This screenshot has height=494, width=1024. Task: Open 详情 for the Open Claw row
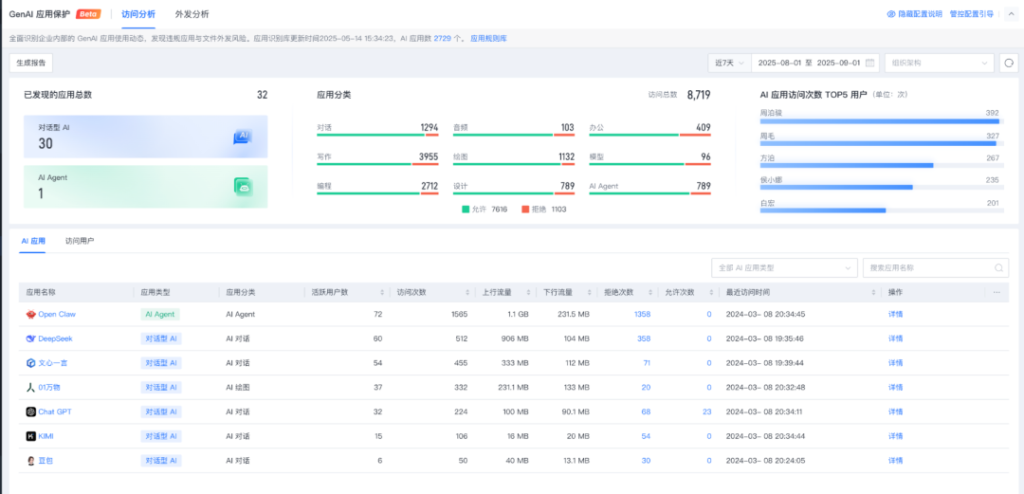(895, 314)
